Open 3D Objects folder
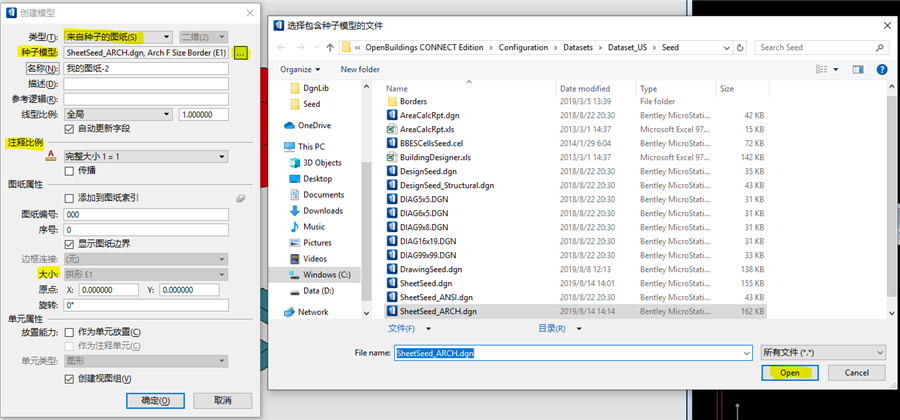 point(316,162)
